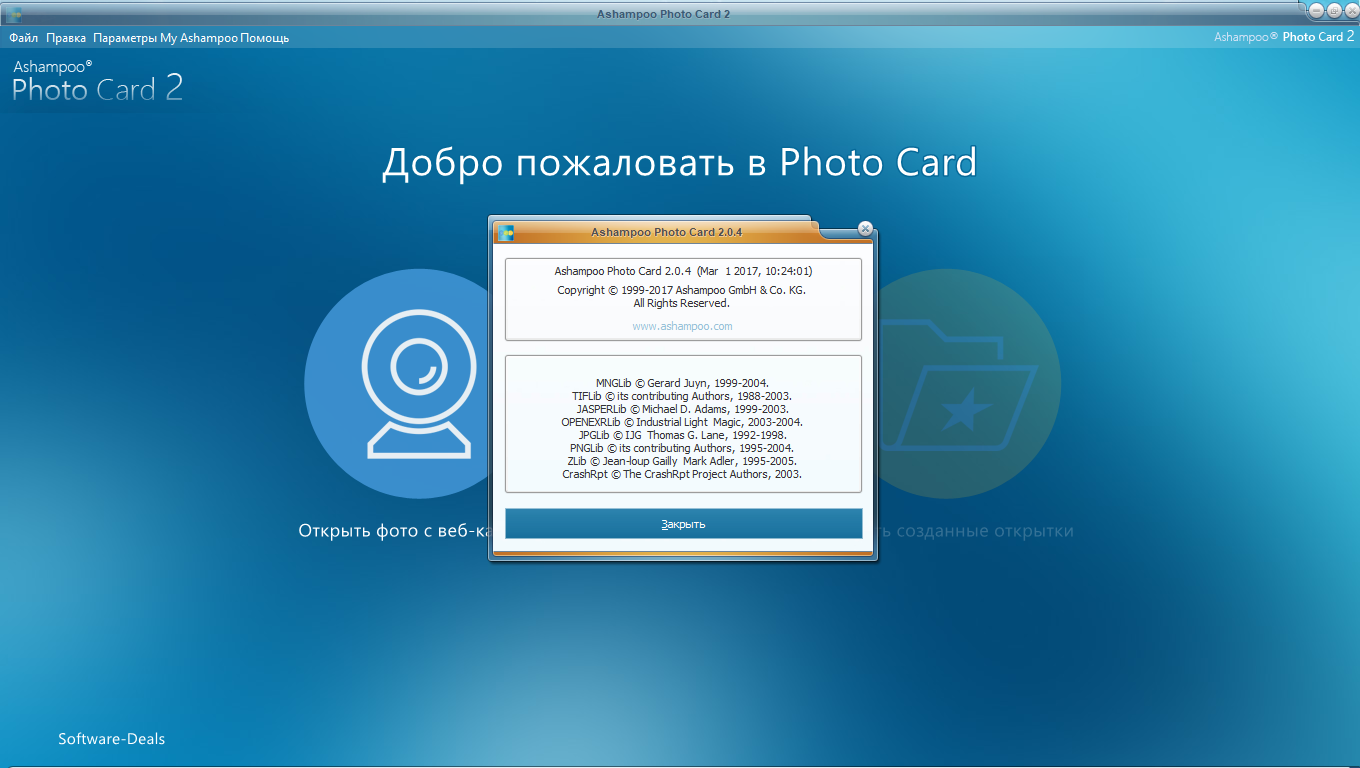Click the About dialog title bar
The height and width of the screenshot is (768, 1360).
pos(666,232)
